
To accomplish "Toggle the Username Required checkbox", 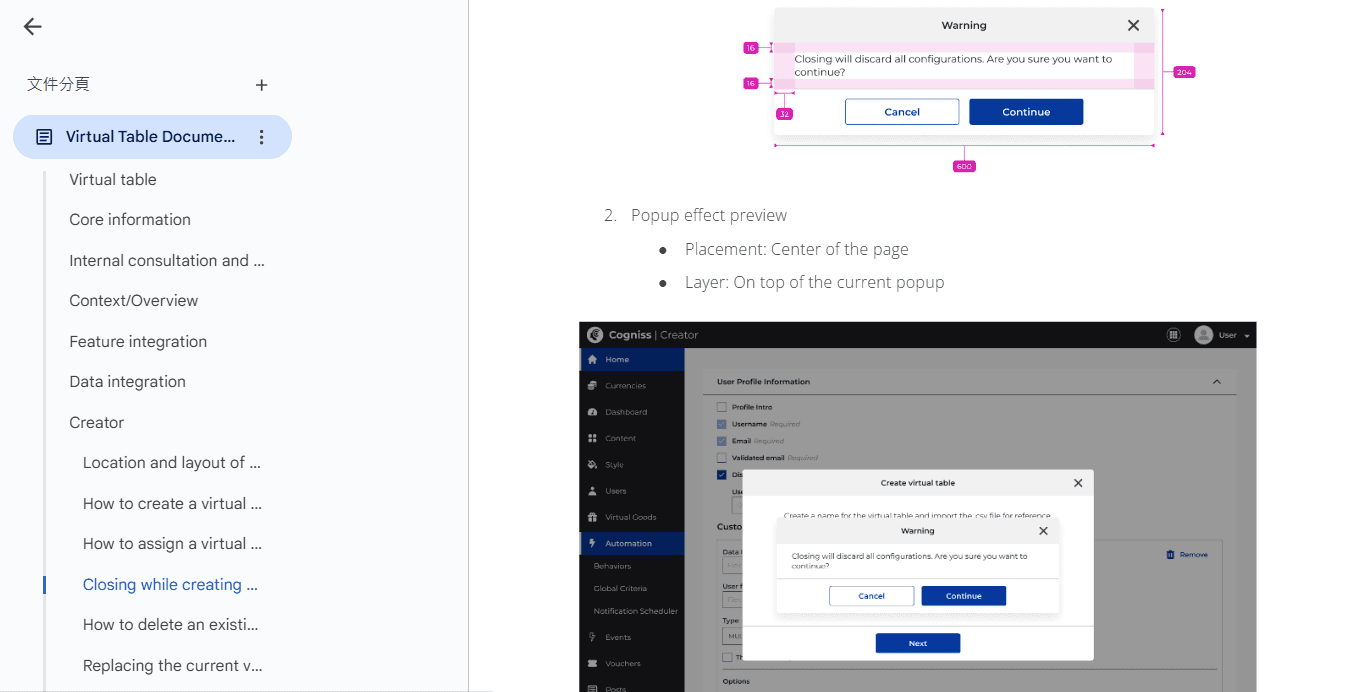I will click(722, 424).
